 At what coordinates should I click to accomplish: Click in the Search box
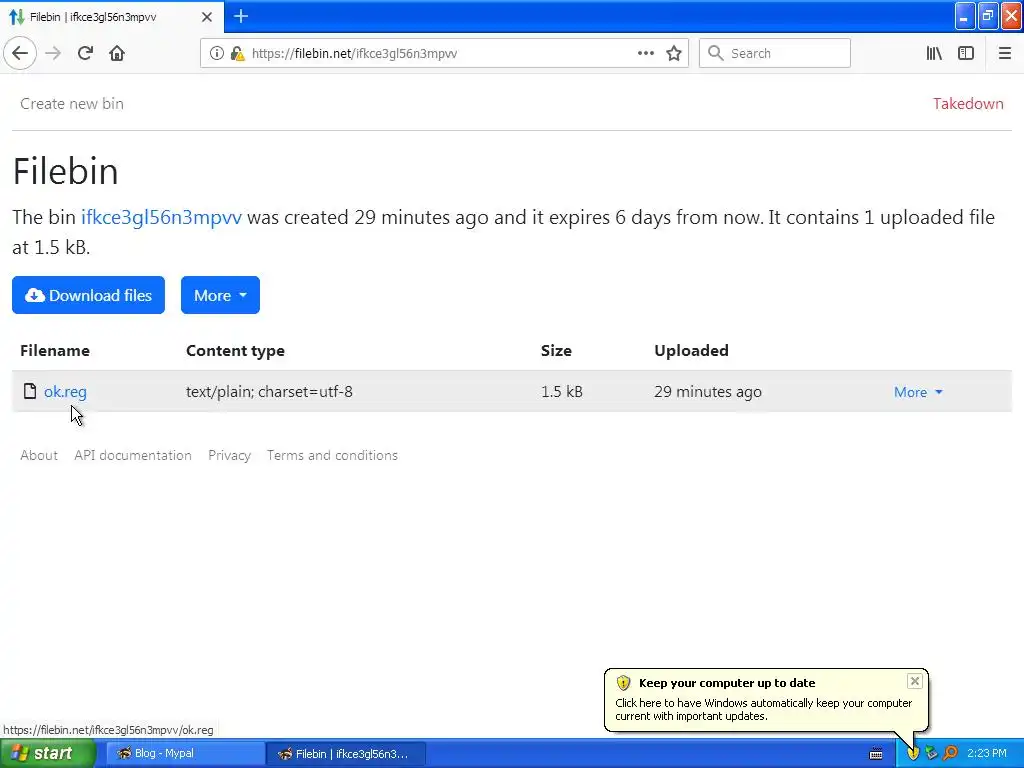click(x=775, y=53)
